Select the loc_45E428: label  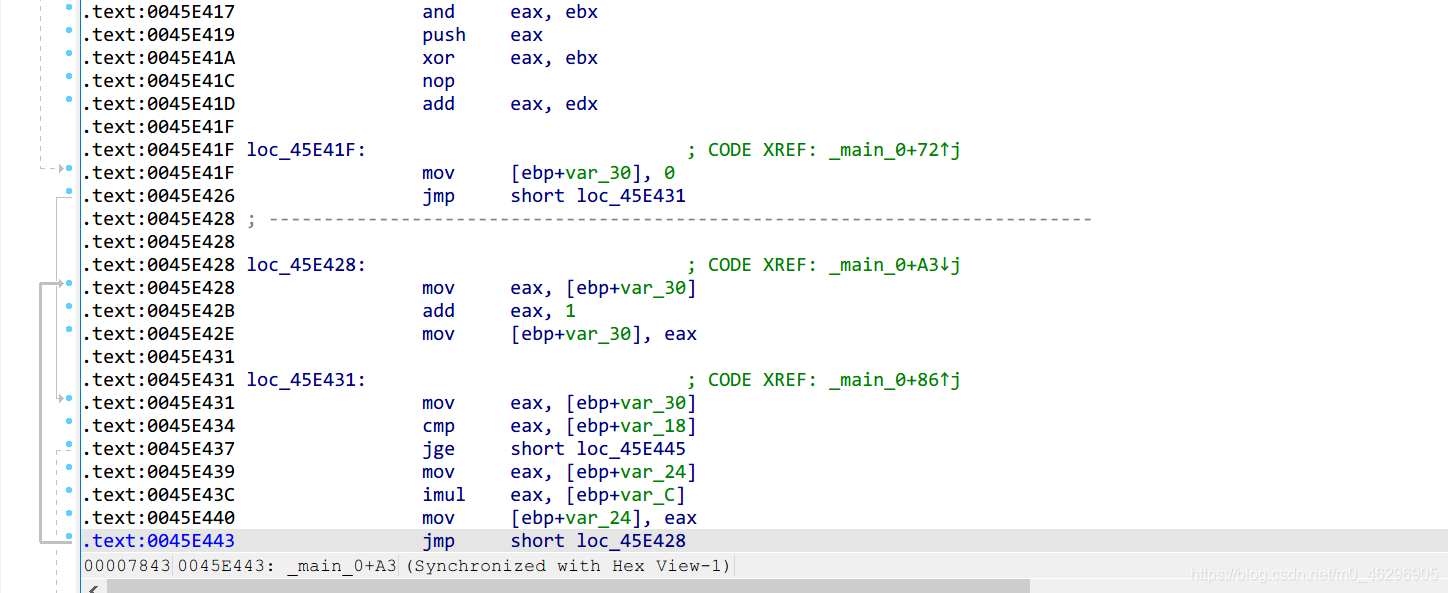307,265
